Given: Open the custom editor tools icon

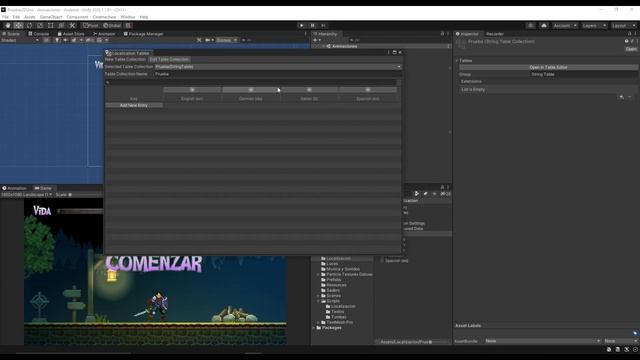Looking at the screenshot, I should point(72,25).
